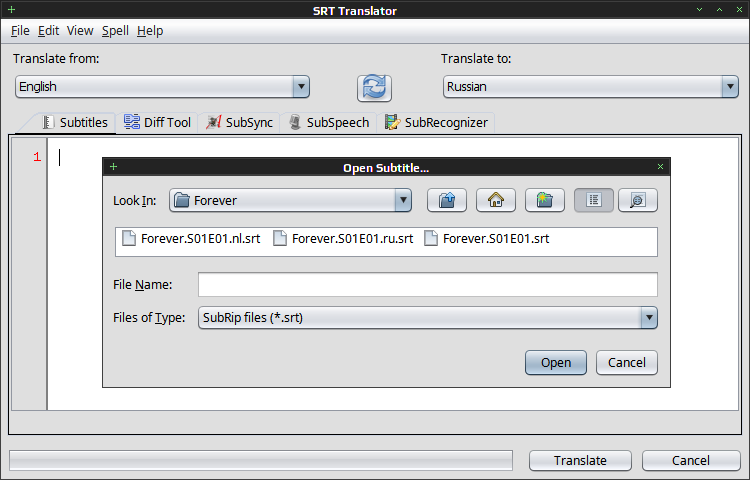Click line number 1 in editor gutter
Image resolution: width=750 pixels, height=480 pixels.
(37, 157)
